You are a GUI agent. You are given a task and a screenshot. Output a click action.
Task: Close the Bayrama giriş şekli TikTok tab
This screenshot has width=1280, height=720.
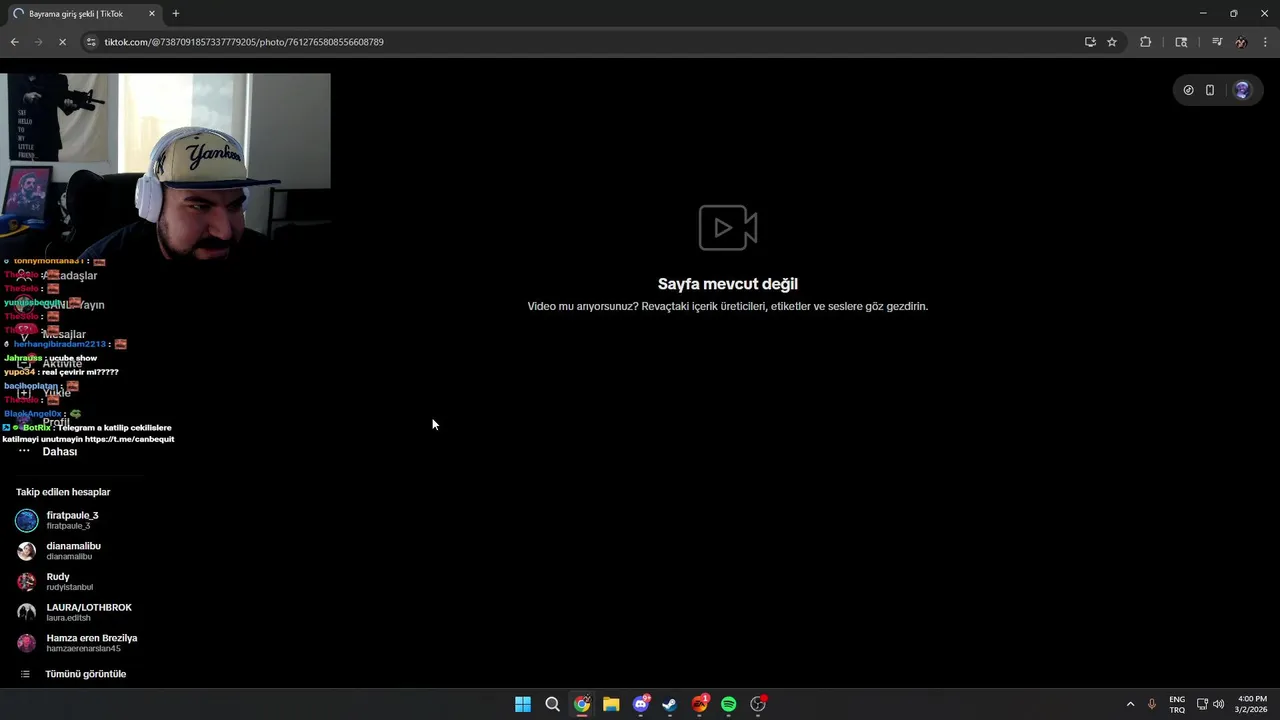(x=152, y=14)
